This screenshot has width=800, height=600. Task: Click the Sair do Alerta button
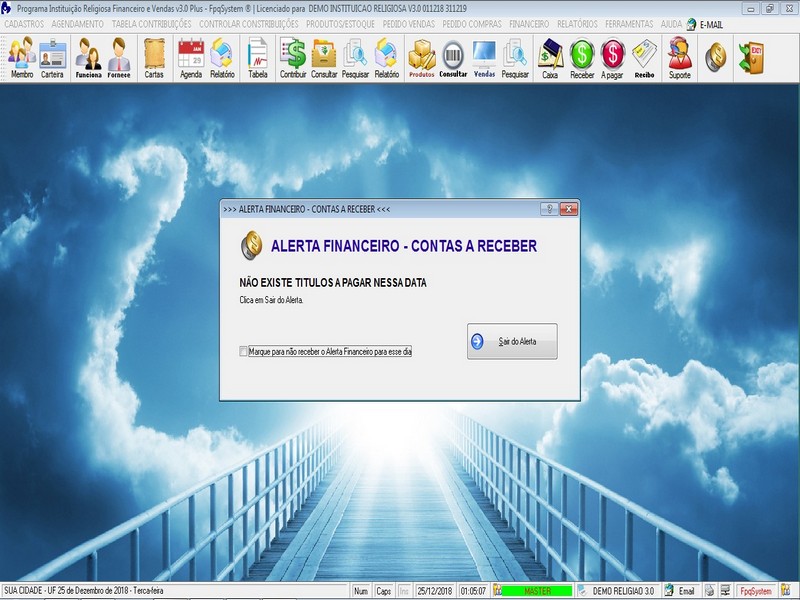pos(512,341)
